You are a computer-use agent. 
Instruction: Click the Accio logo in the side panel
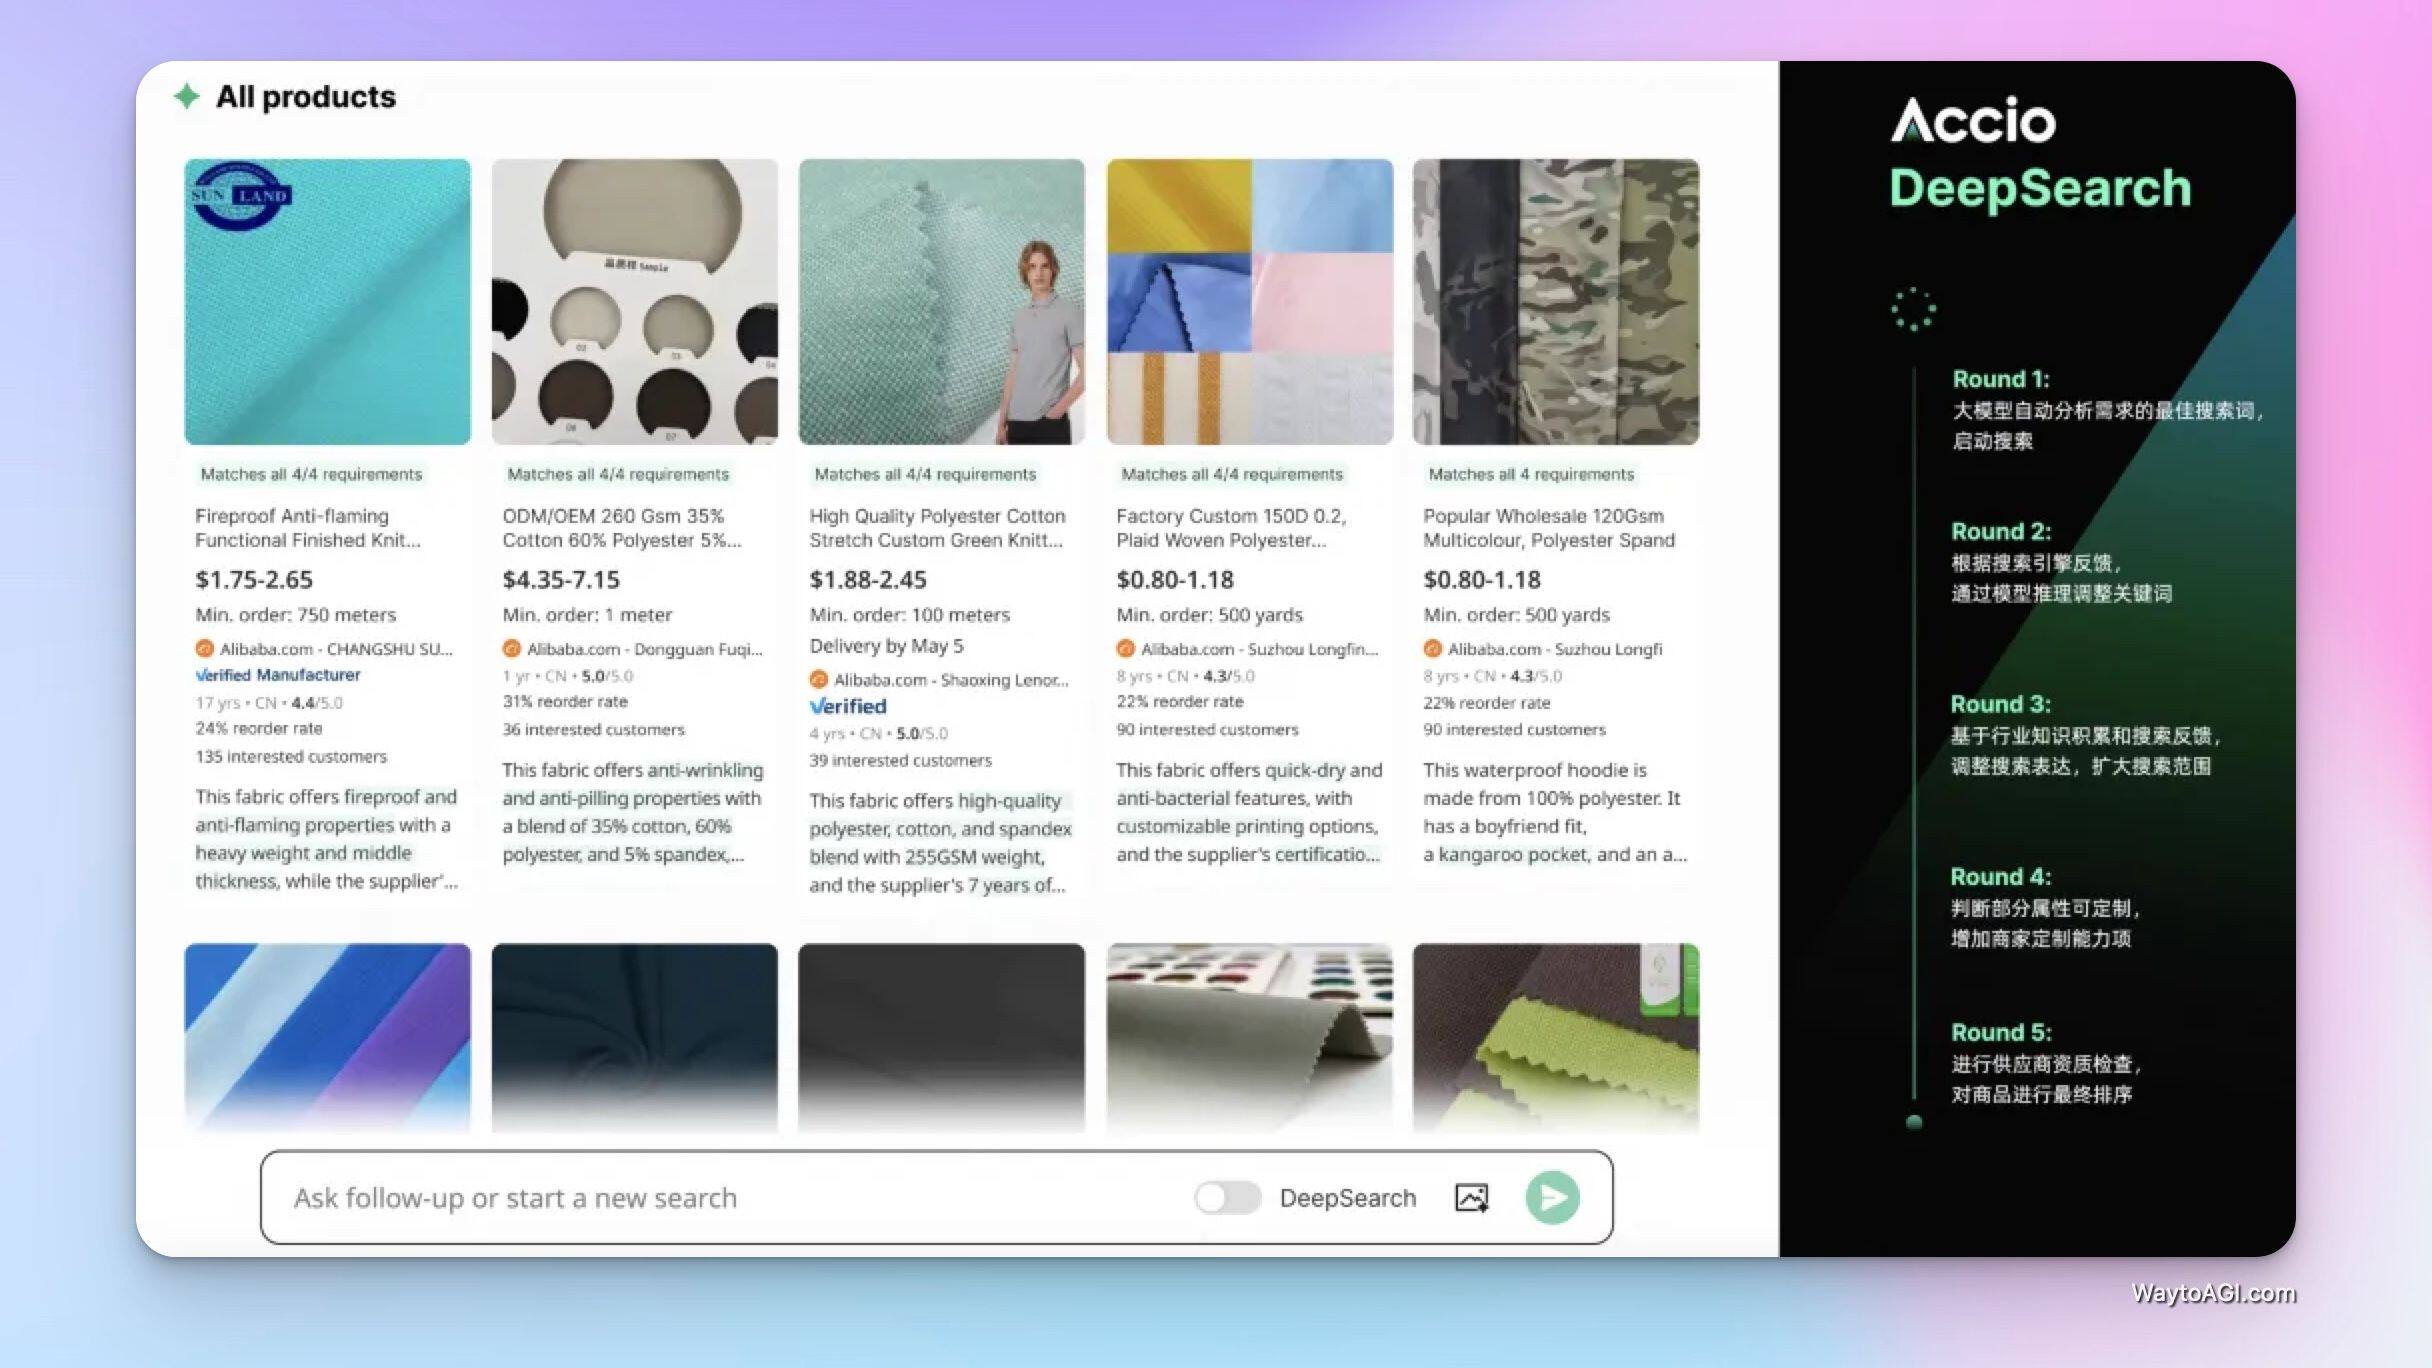[x=1973, y=121]
